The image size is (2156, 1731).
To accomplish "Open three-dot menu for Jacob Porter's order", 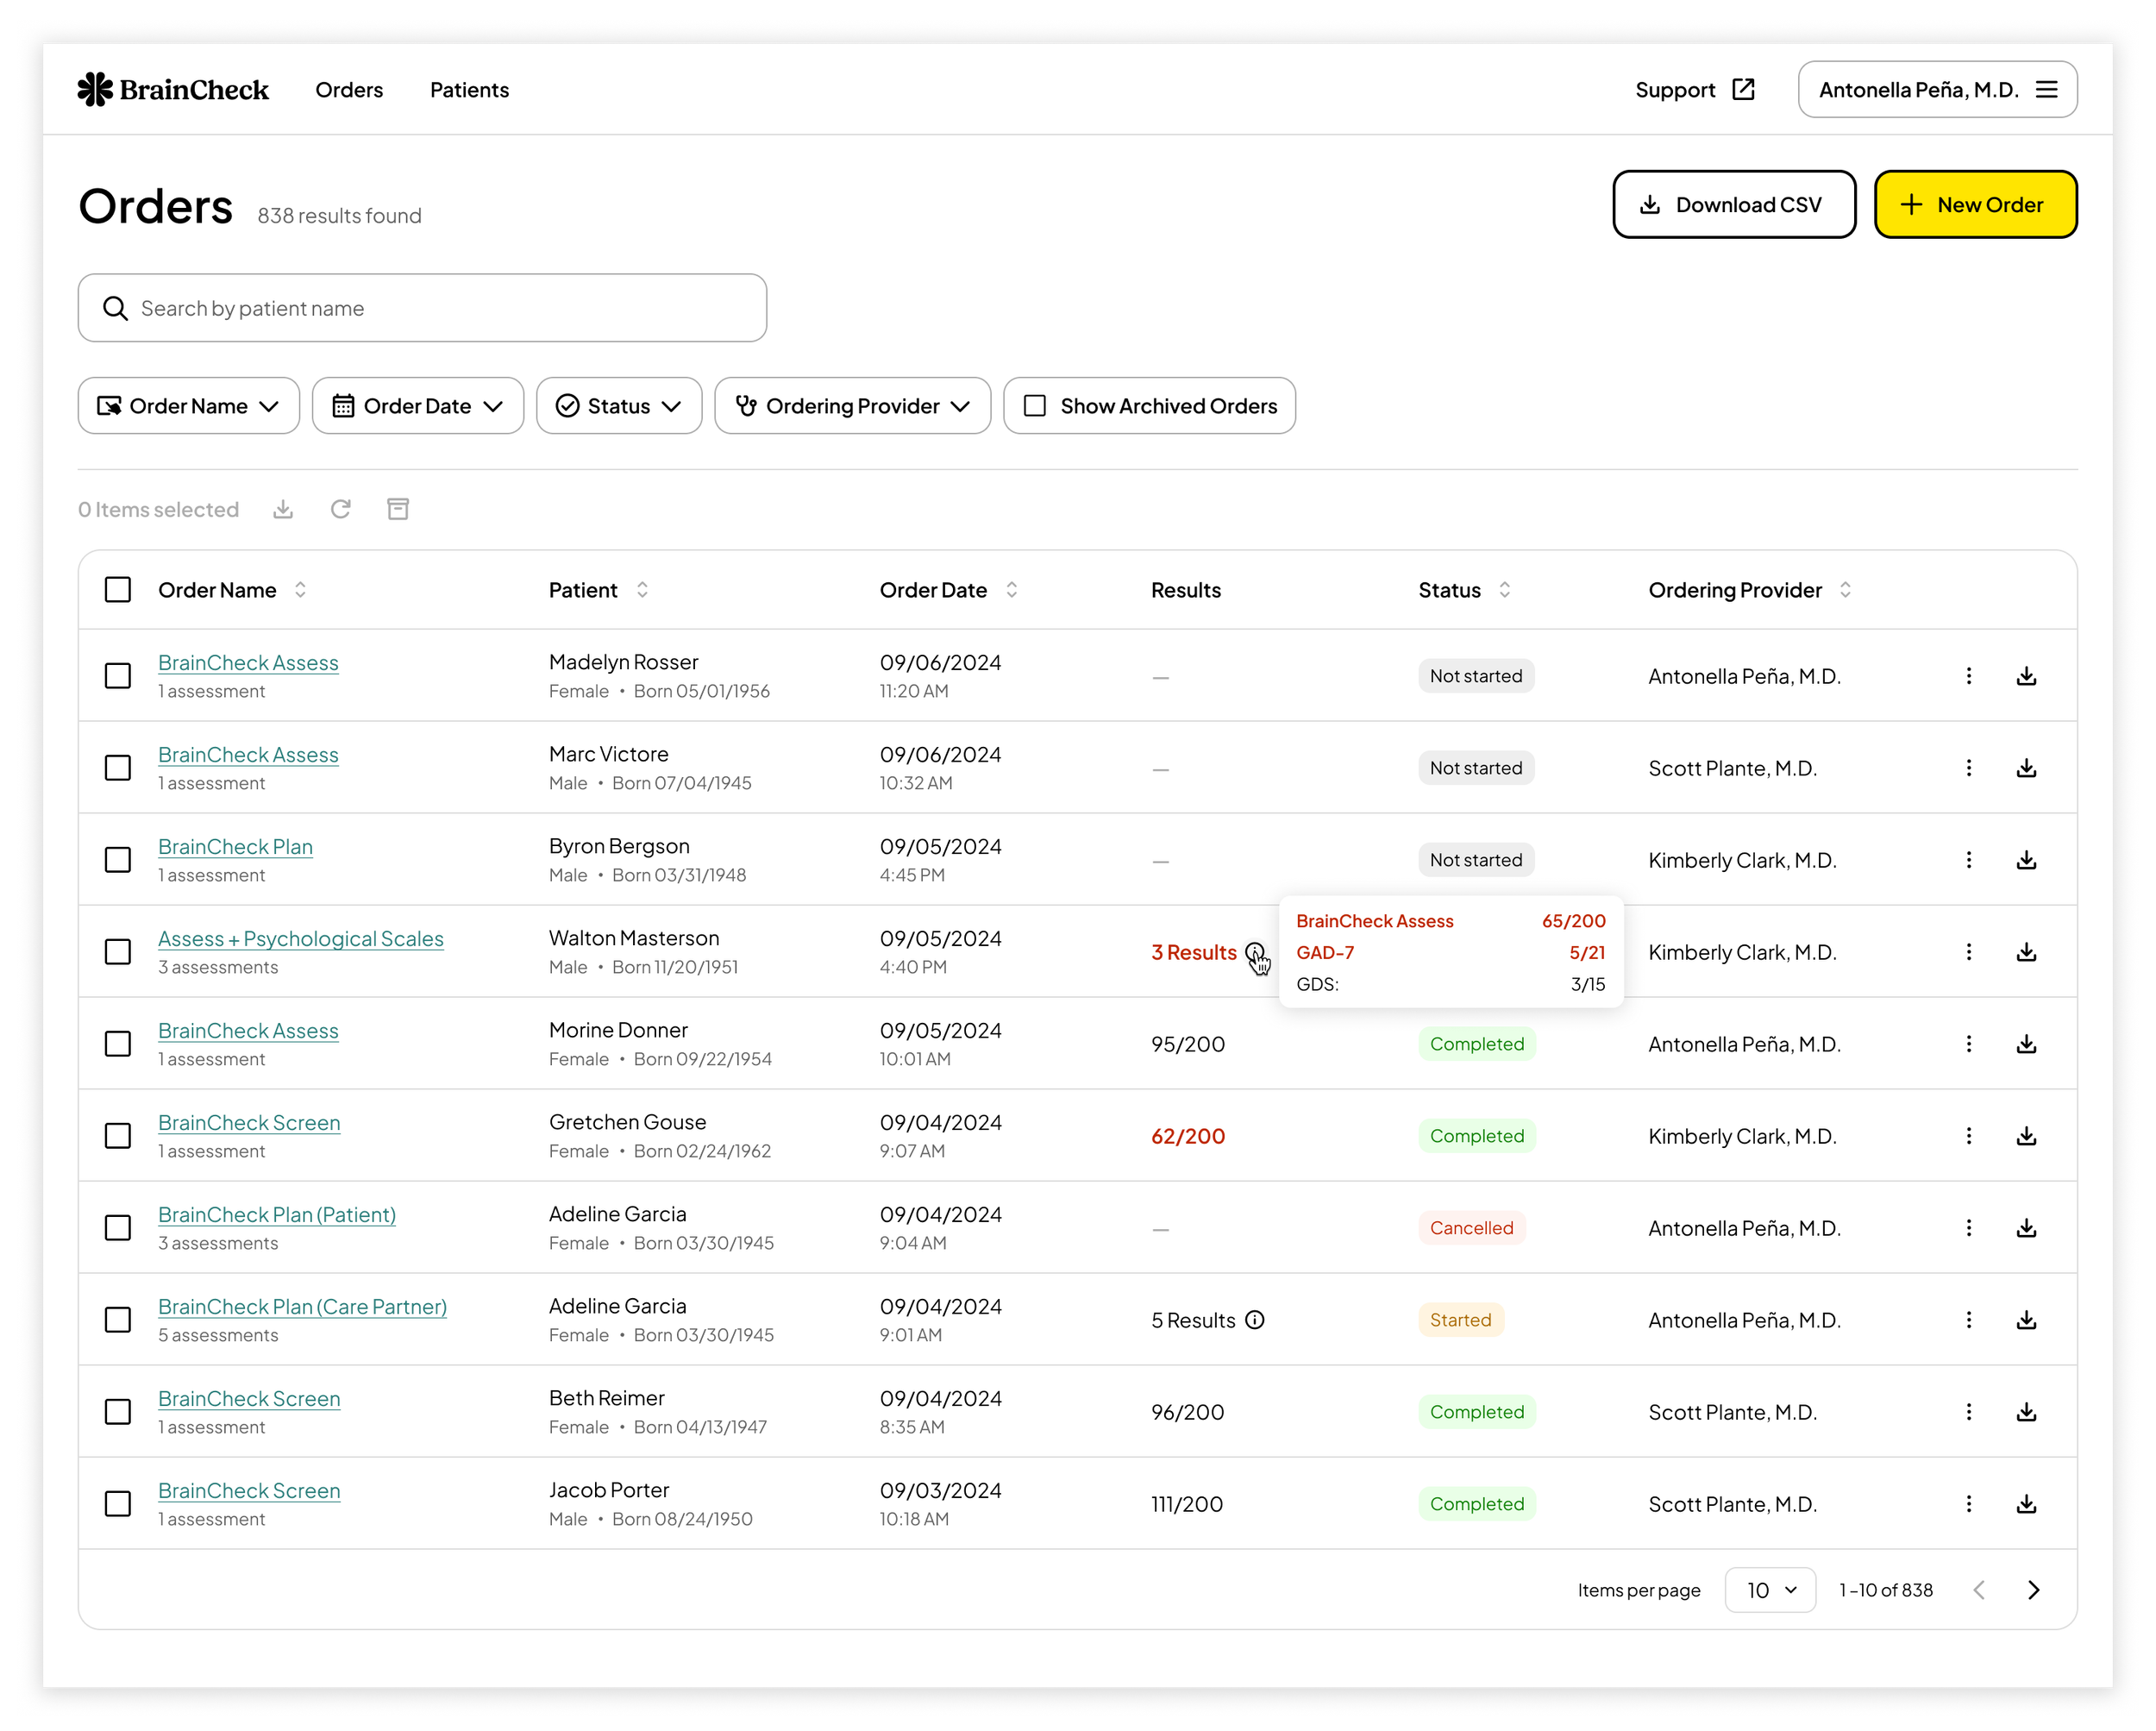I will pyautogui.click(x=1968, y=1504).
